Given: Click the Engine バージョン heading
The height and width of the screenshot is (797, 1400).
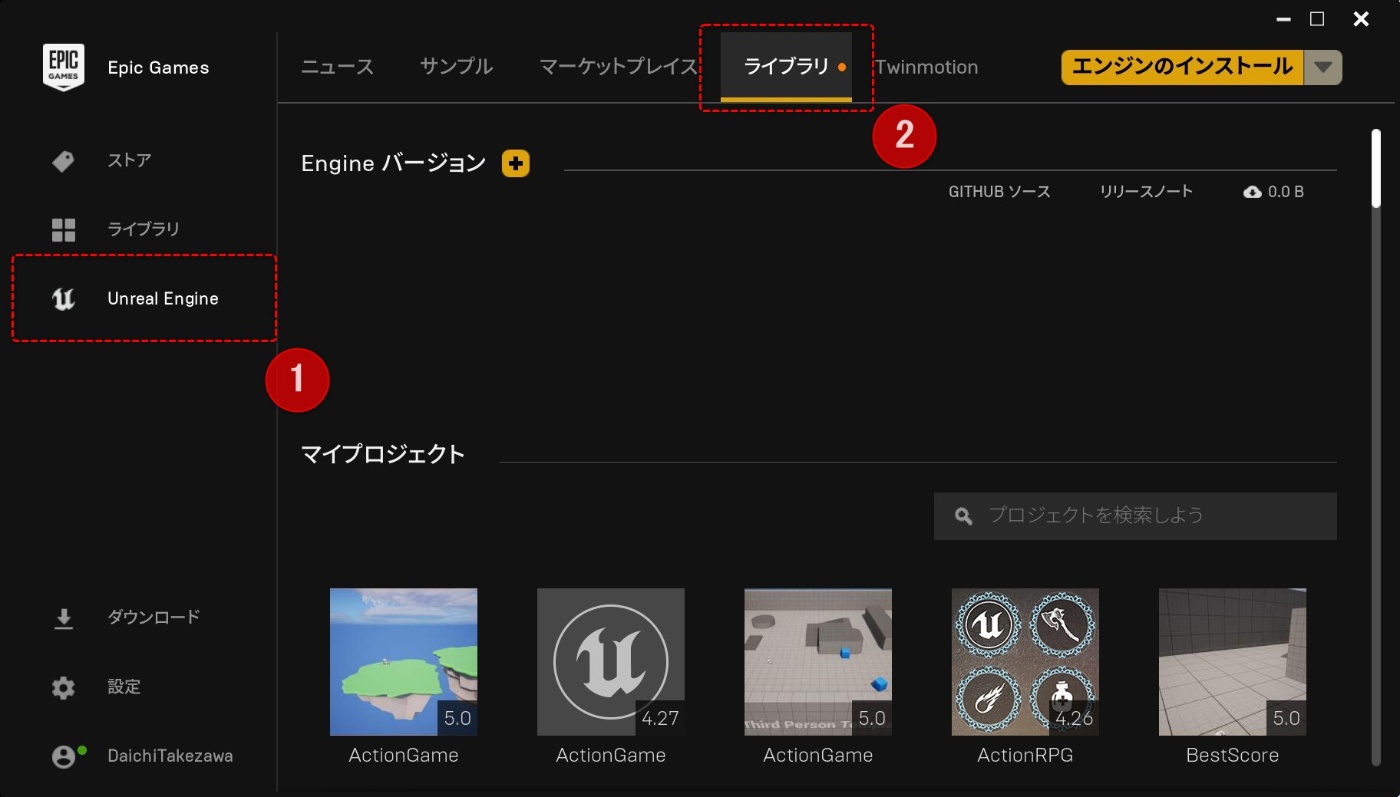Looking at the screenshot, I should click(x=393, y=163).
